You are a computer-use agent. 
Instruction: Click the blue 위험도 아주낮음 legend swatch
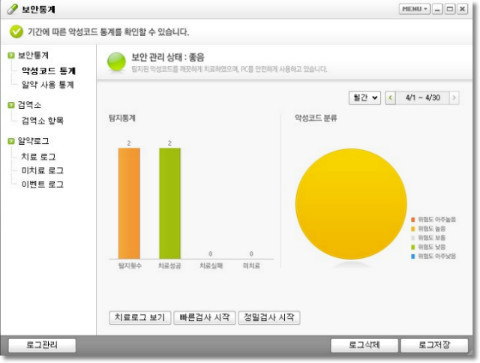[413, 256]
